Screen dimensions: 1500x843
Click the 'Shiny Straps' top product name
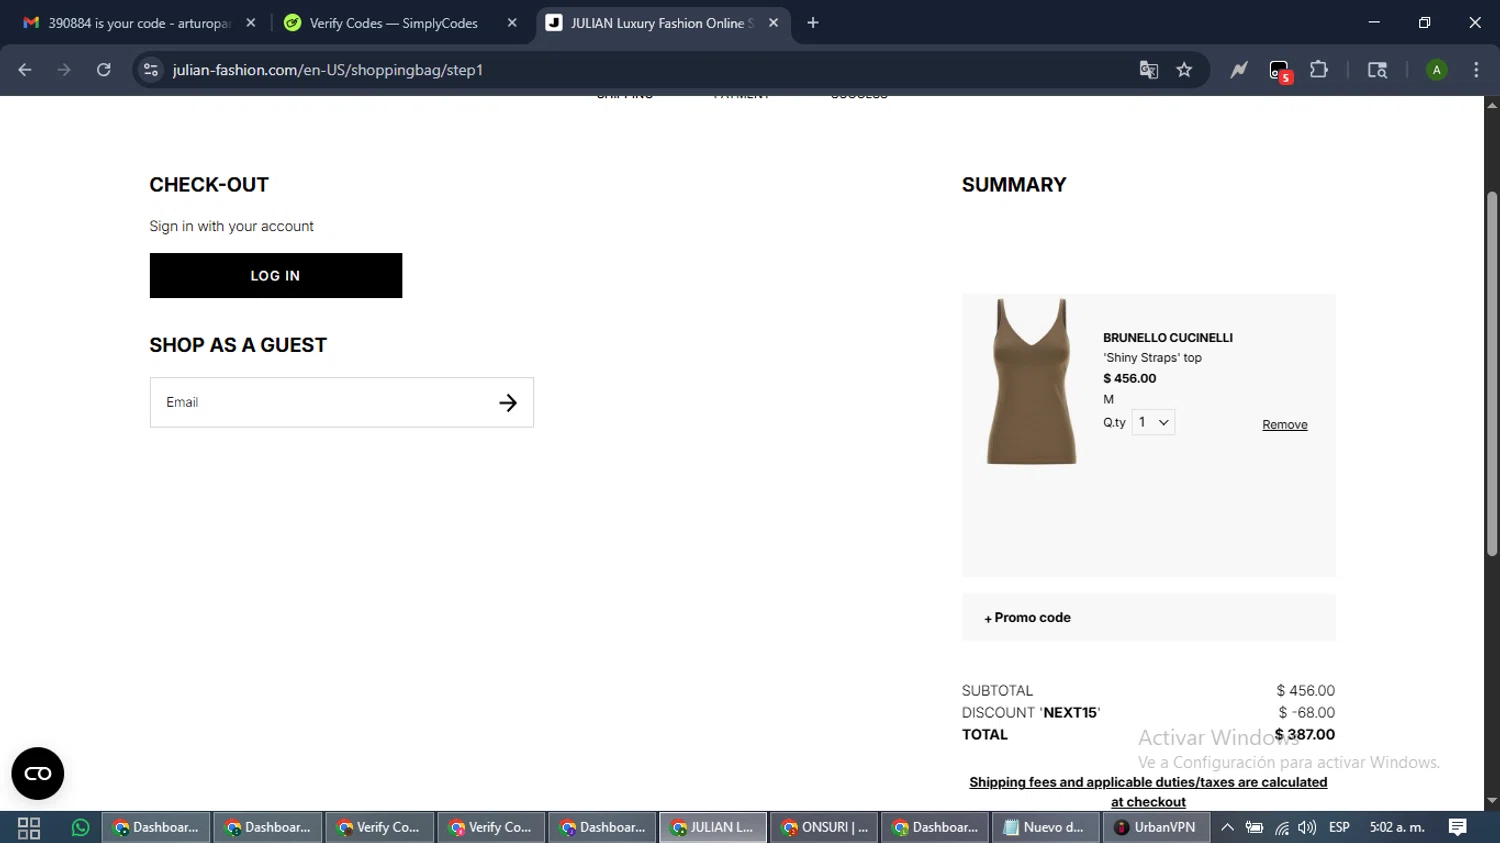click(x=1152, y=358)
